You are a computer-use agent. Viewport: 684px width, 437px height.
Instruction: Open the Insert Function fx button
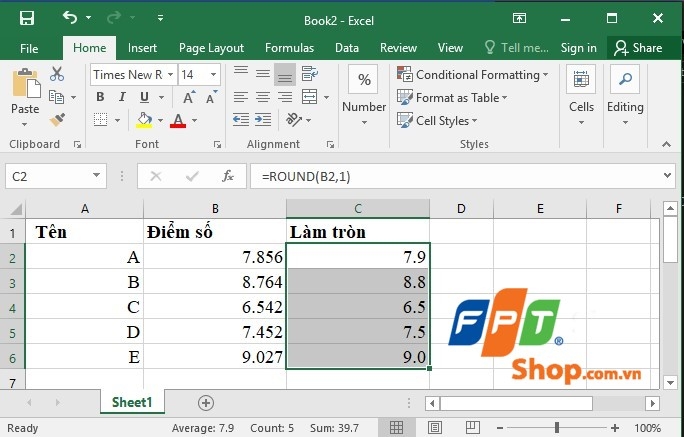(x=228, y=176)
